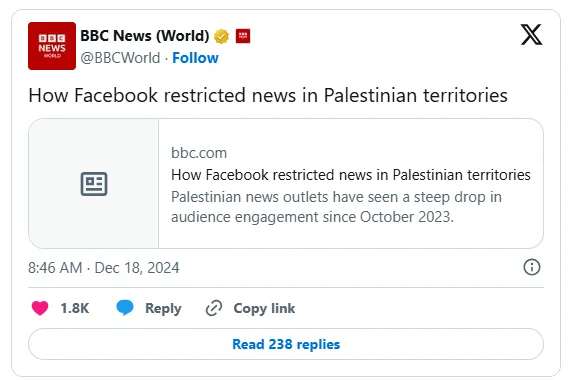Click the article placeholder newspaper icon
Image resolution: width=580 pixels, height=380 pixels.
[x=94, y=184]
